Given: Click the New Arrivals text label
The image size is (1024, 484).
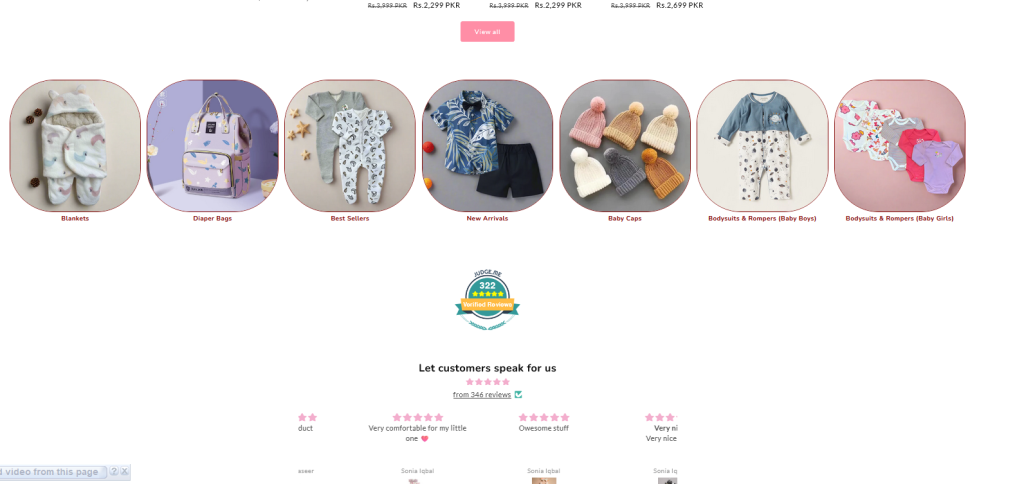Looking at the screenshot, I should point(487,219).
